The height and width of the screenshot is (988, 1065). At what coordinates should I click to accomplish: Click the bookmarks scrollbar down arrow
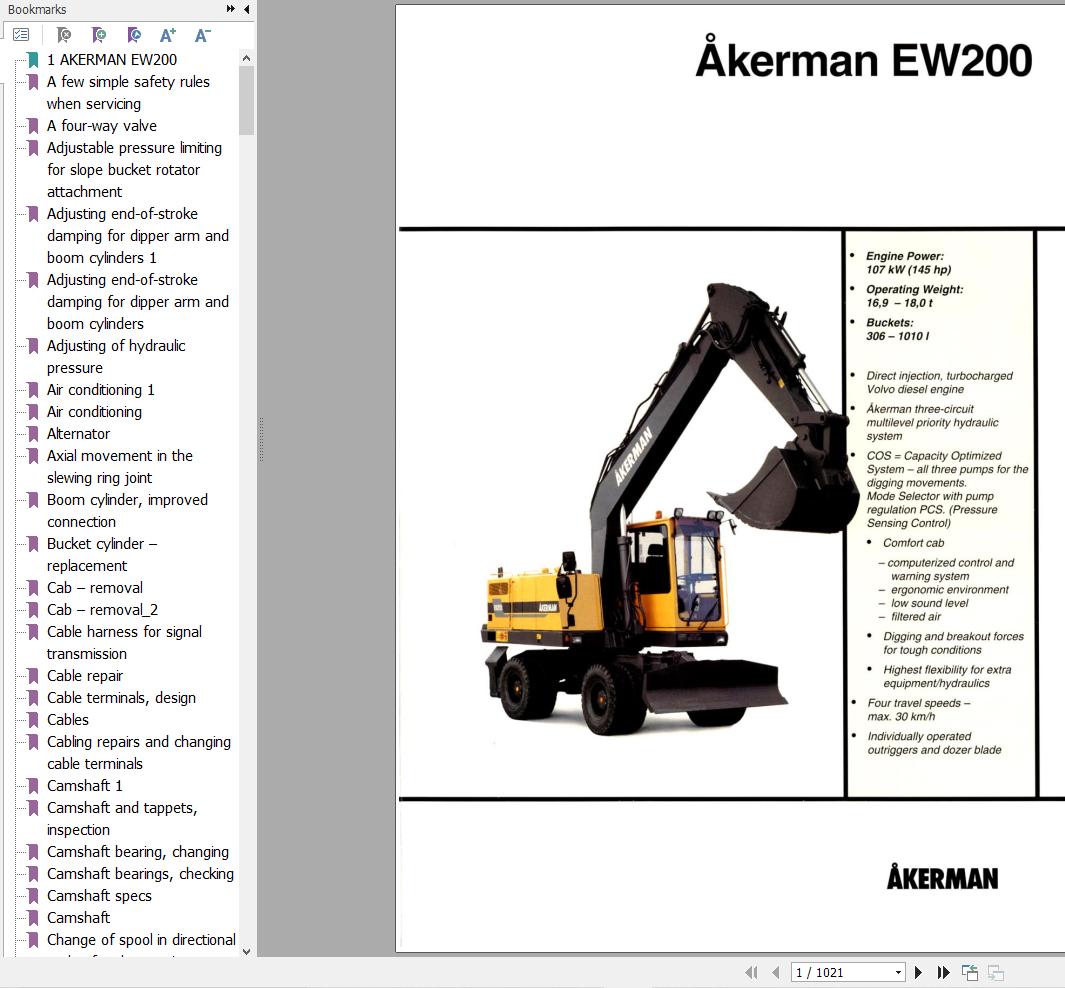pos(247,951)
